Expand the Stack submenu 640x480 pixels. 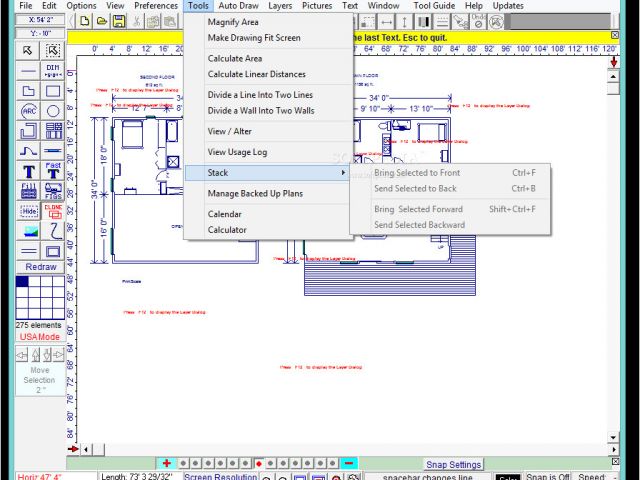tap(268, 173)
